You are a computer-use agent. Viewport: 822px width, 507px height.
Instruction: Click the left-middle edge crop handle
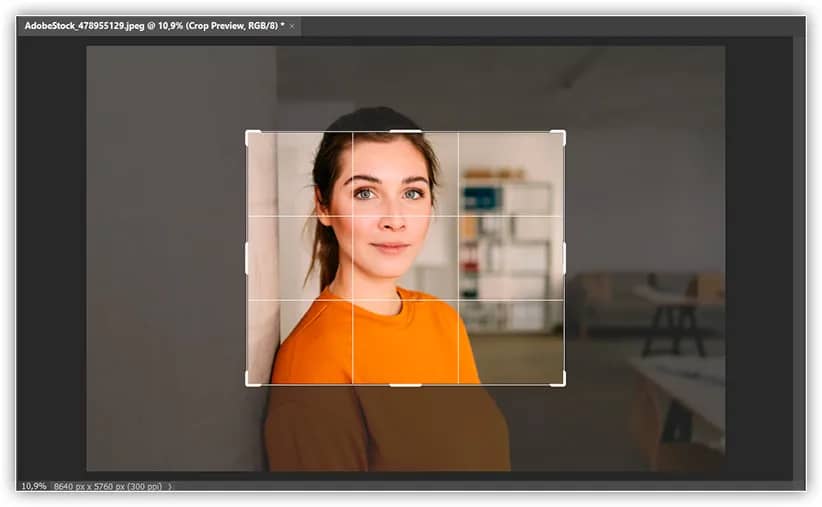[x=247, y=258]
